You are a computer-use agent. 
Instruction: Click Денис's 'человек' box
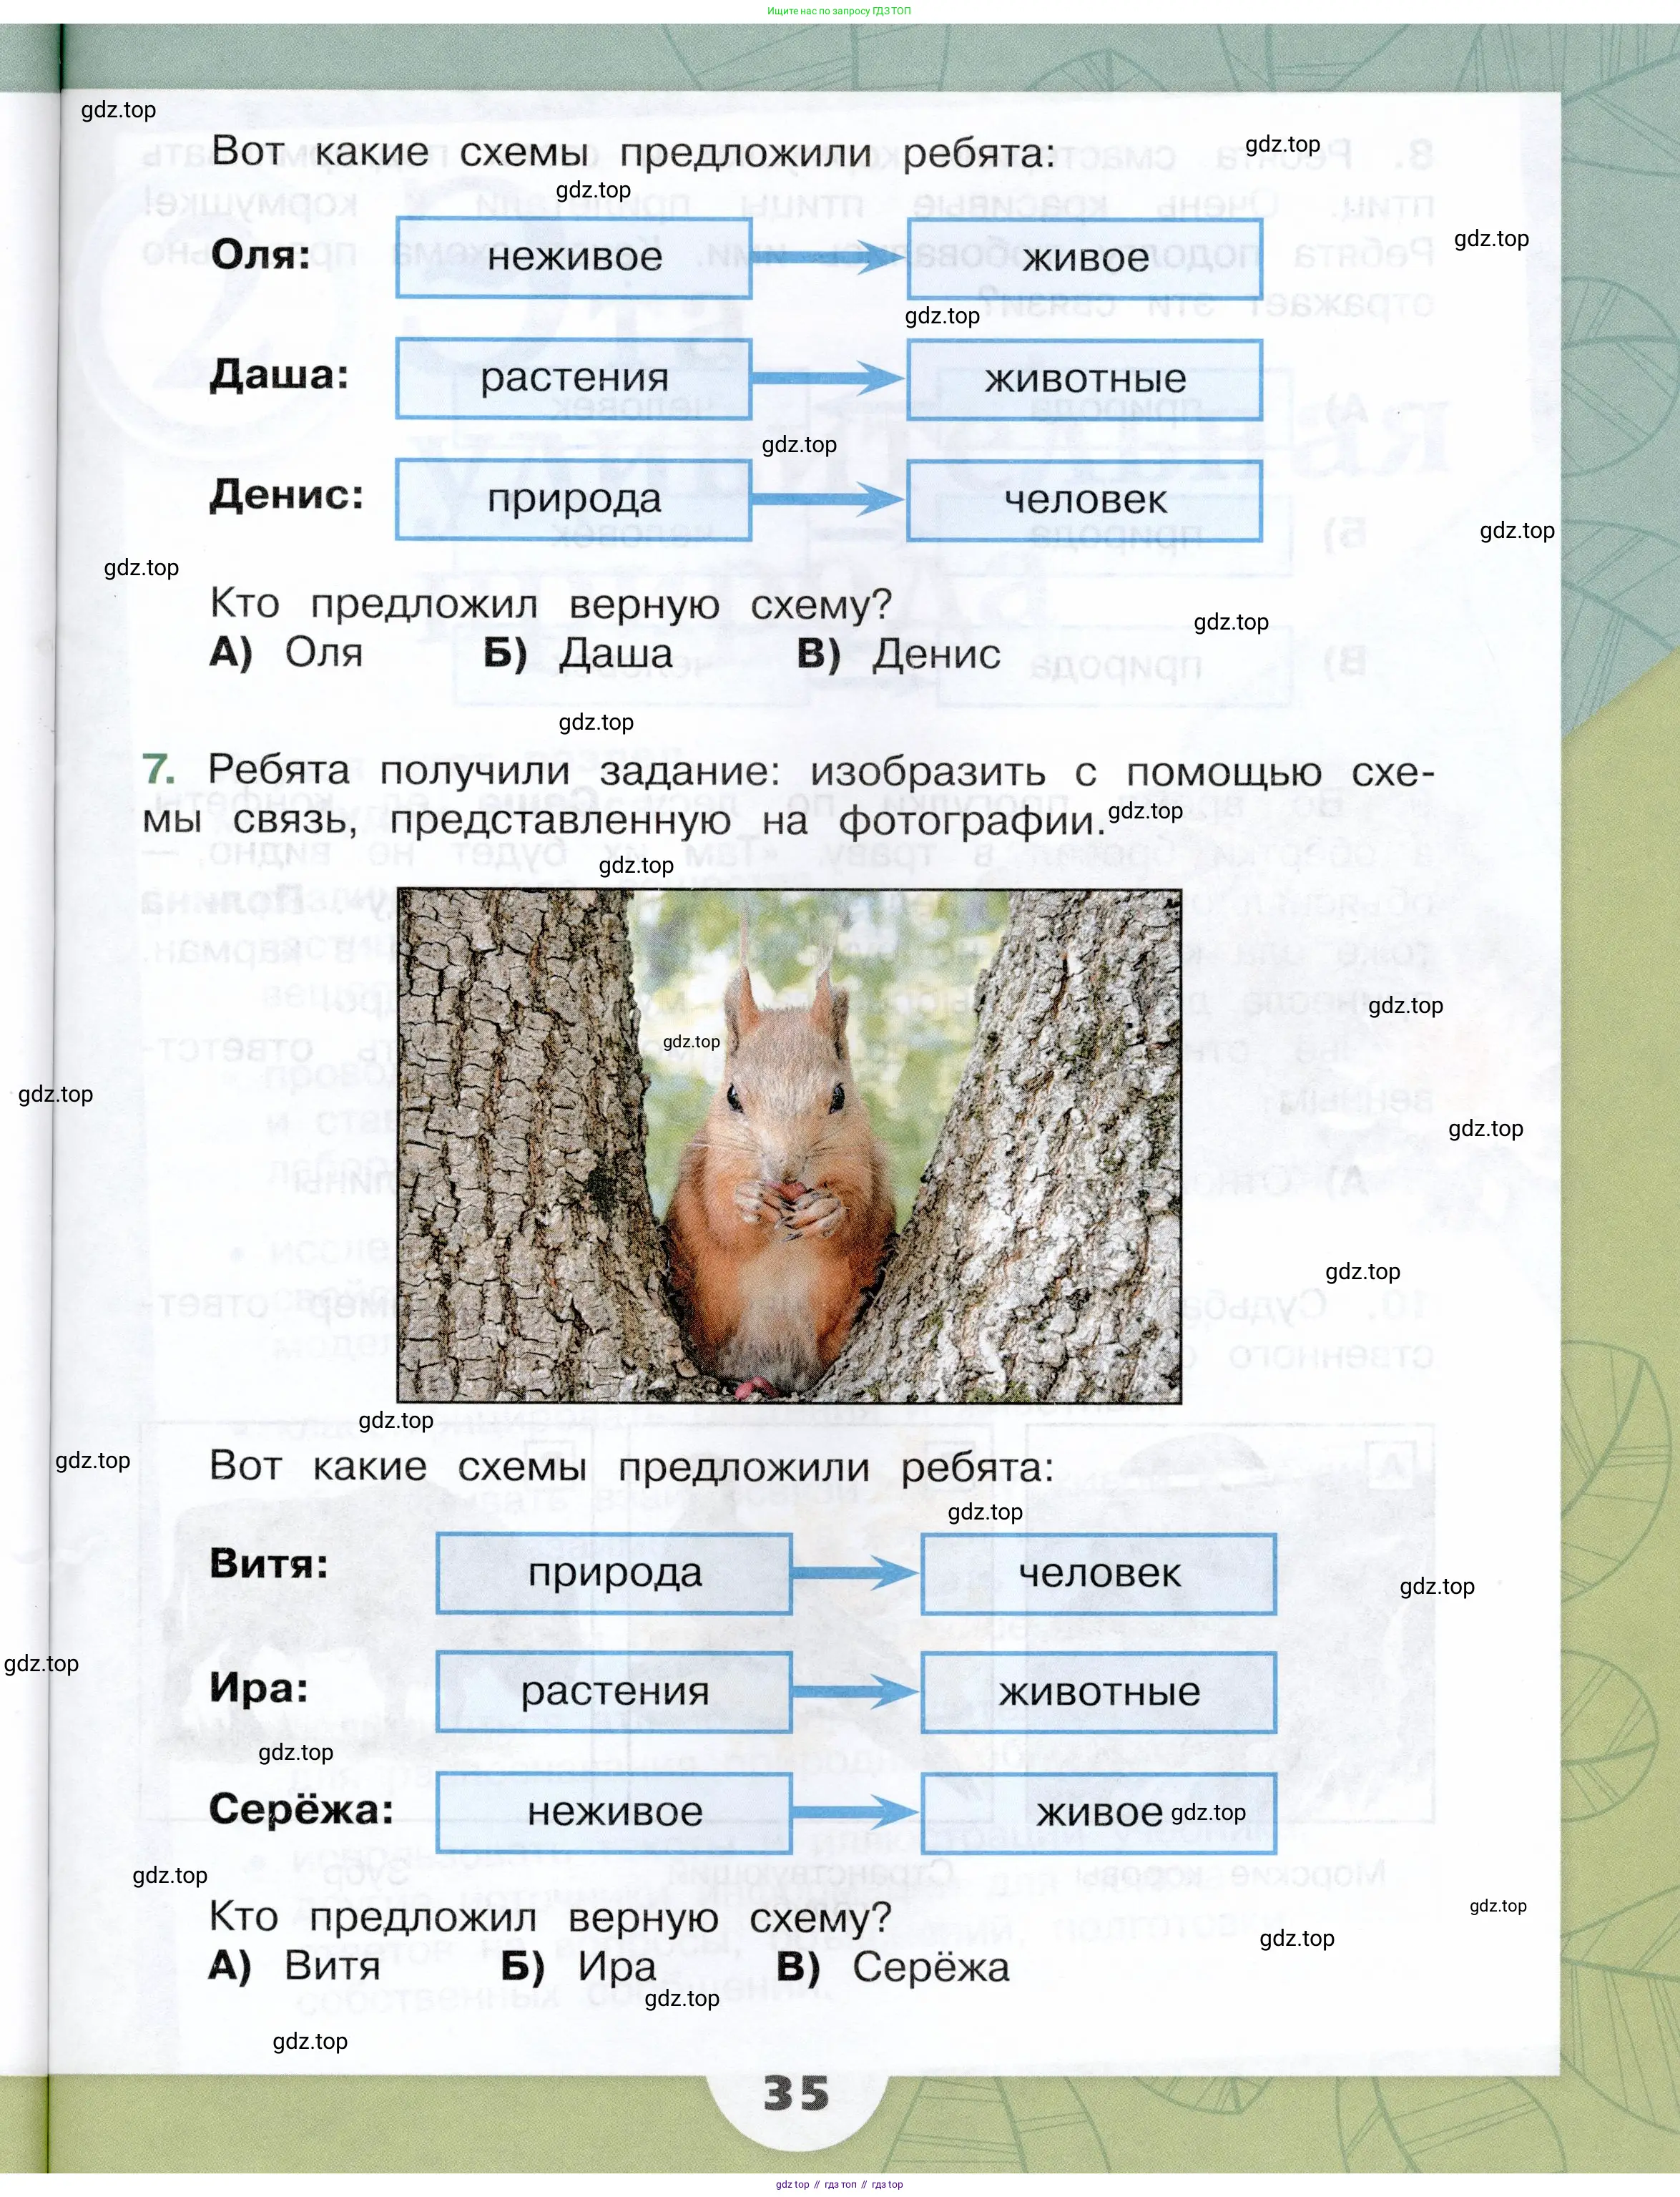pyautogui.click(x=1084, y=500)
